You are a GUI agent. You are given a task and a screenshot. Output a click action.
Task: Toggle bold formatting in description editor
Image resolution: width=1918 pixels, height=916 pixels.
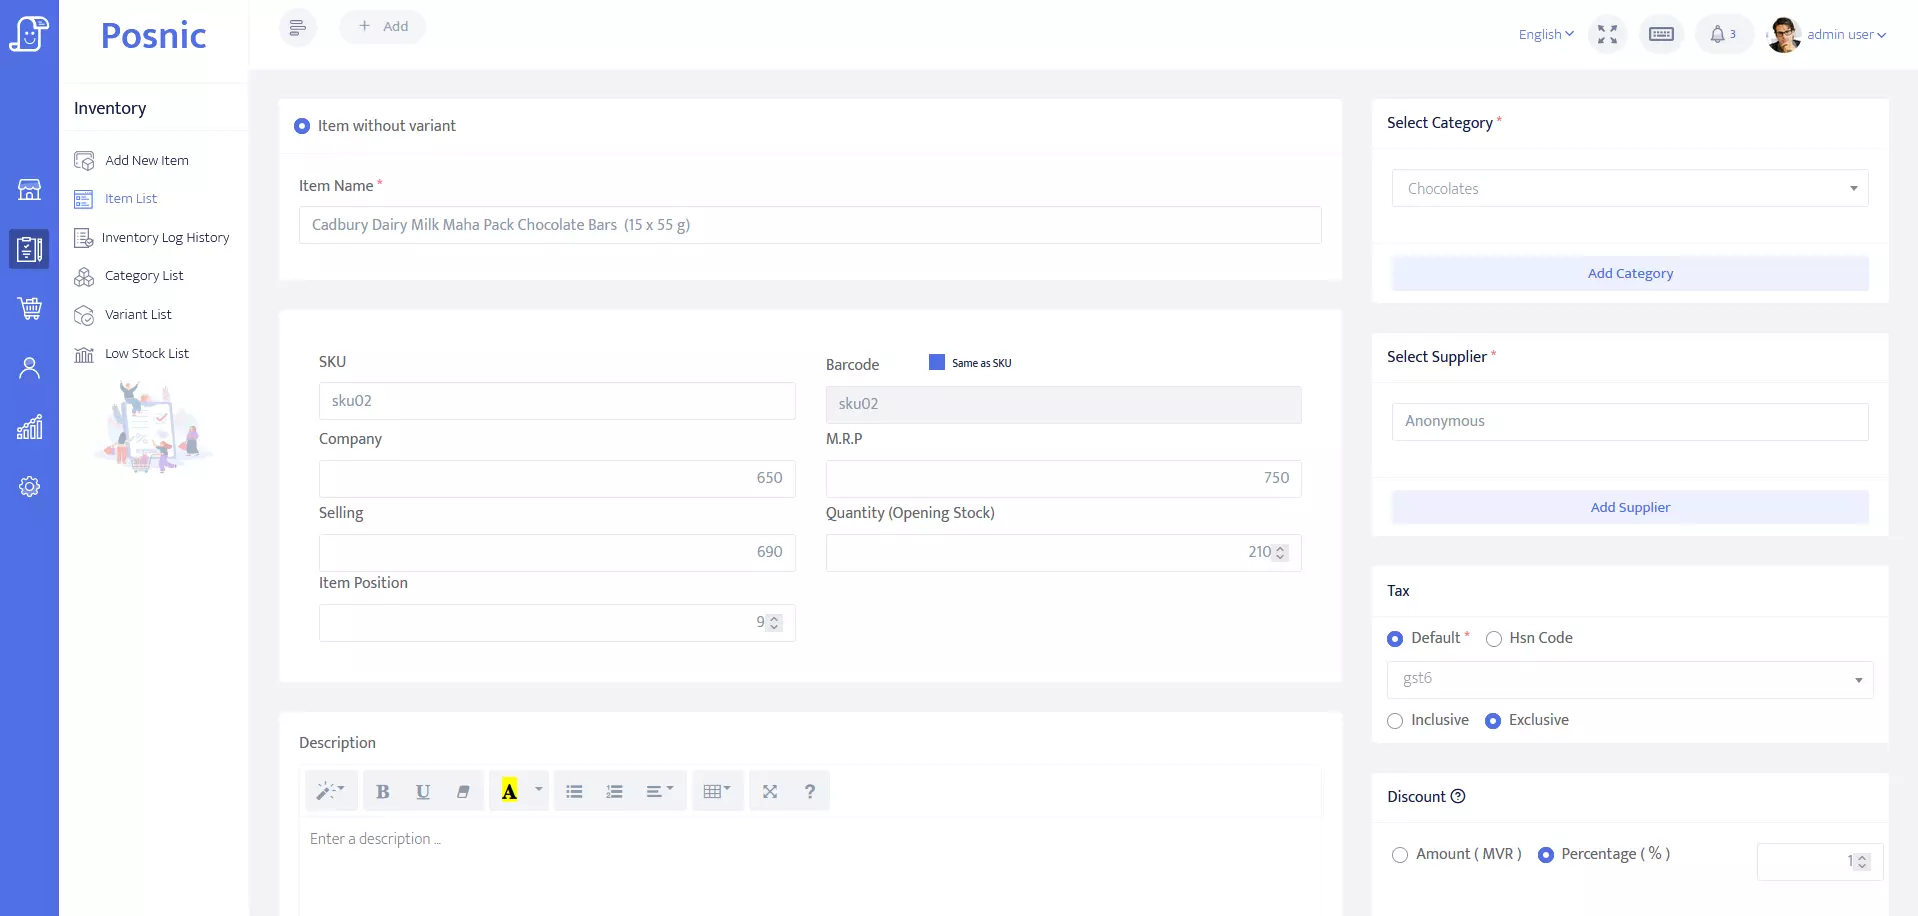[x=382, y=792]
